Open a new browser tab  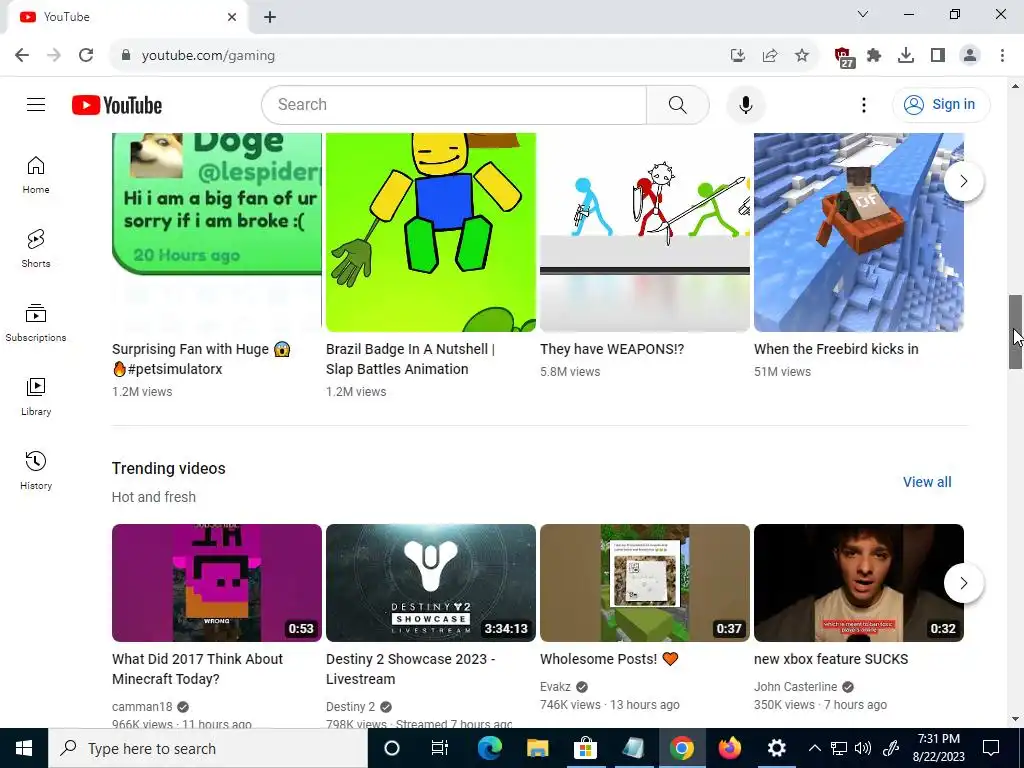[270, 17]
